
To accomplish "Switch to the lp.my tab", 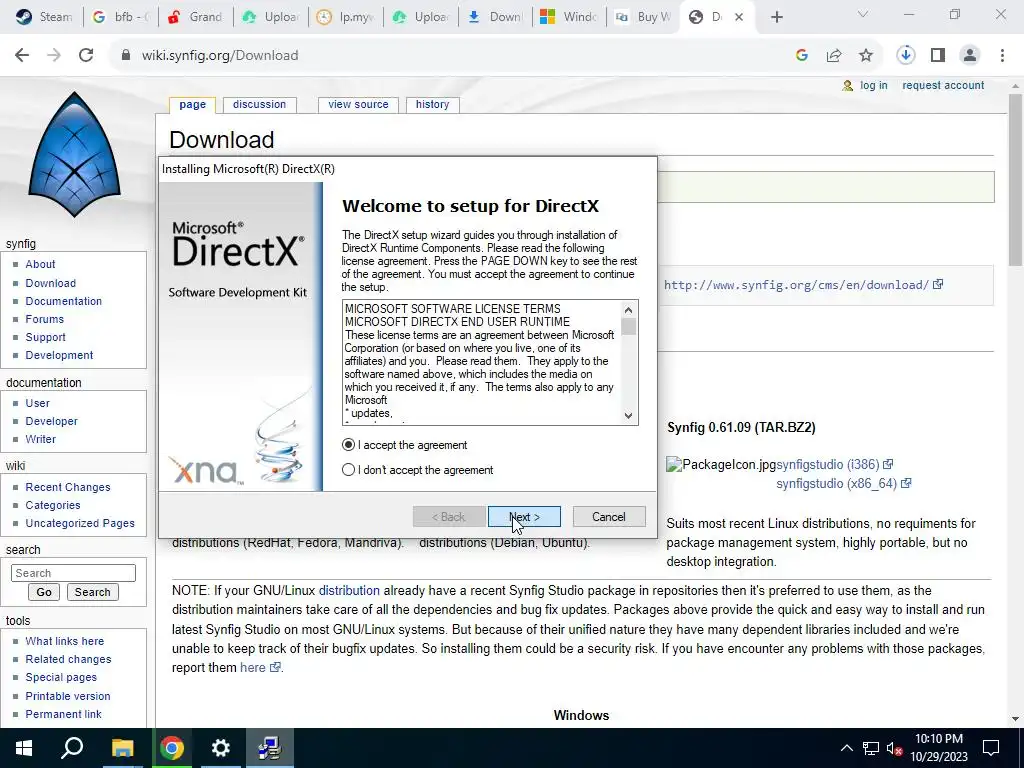I will click(346, 17).
